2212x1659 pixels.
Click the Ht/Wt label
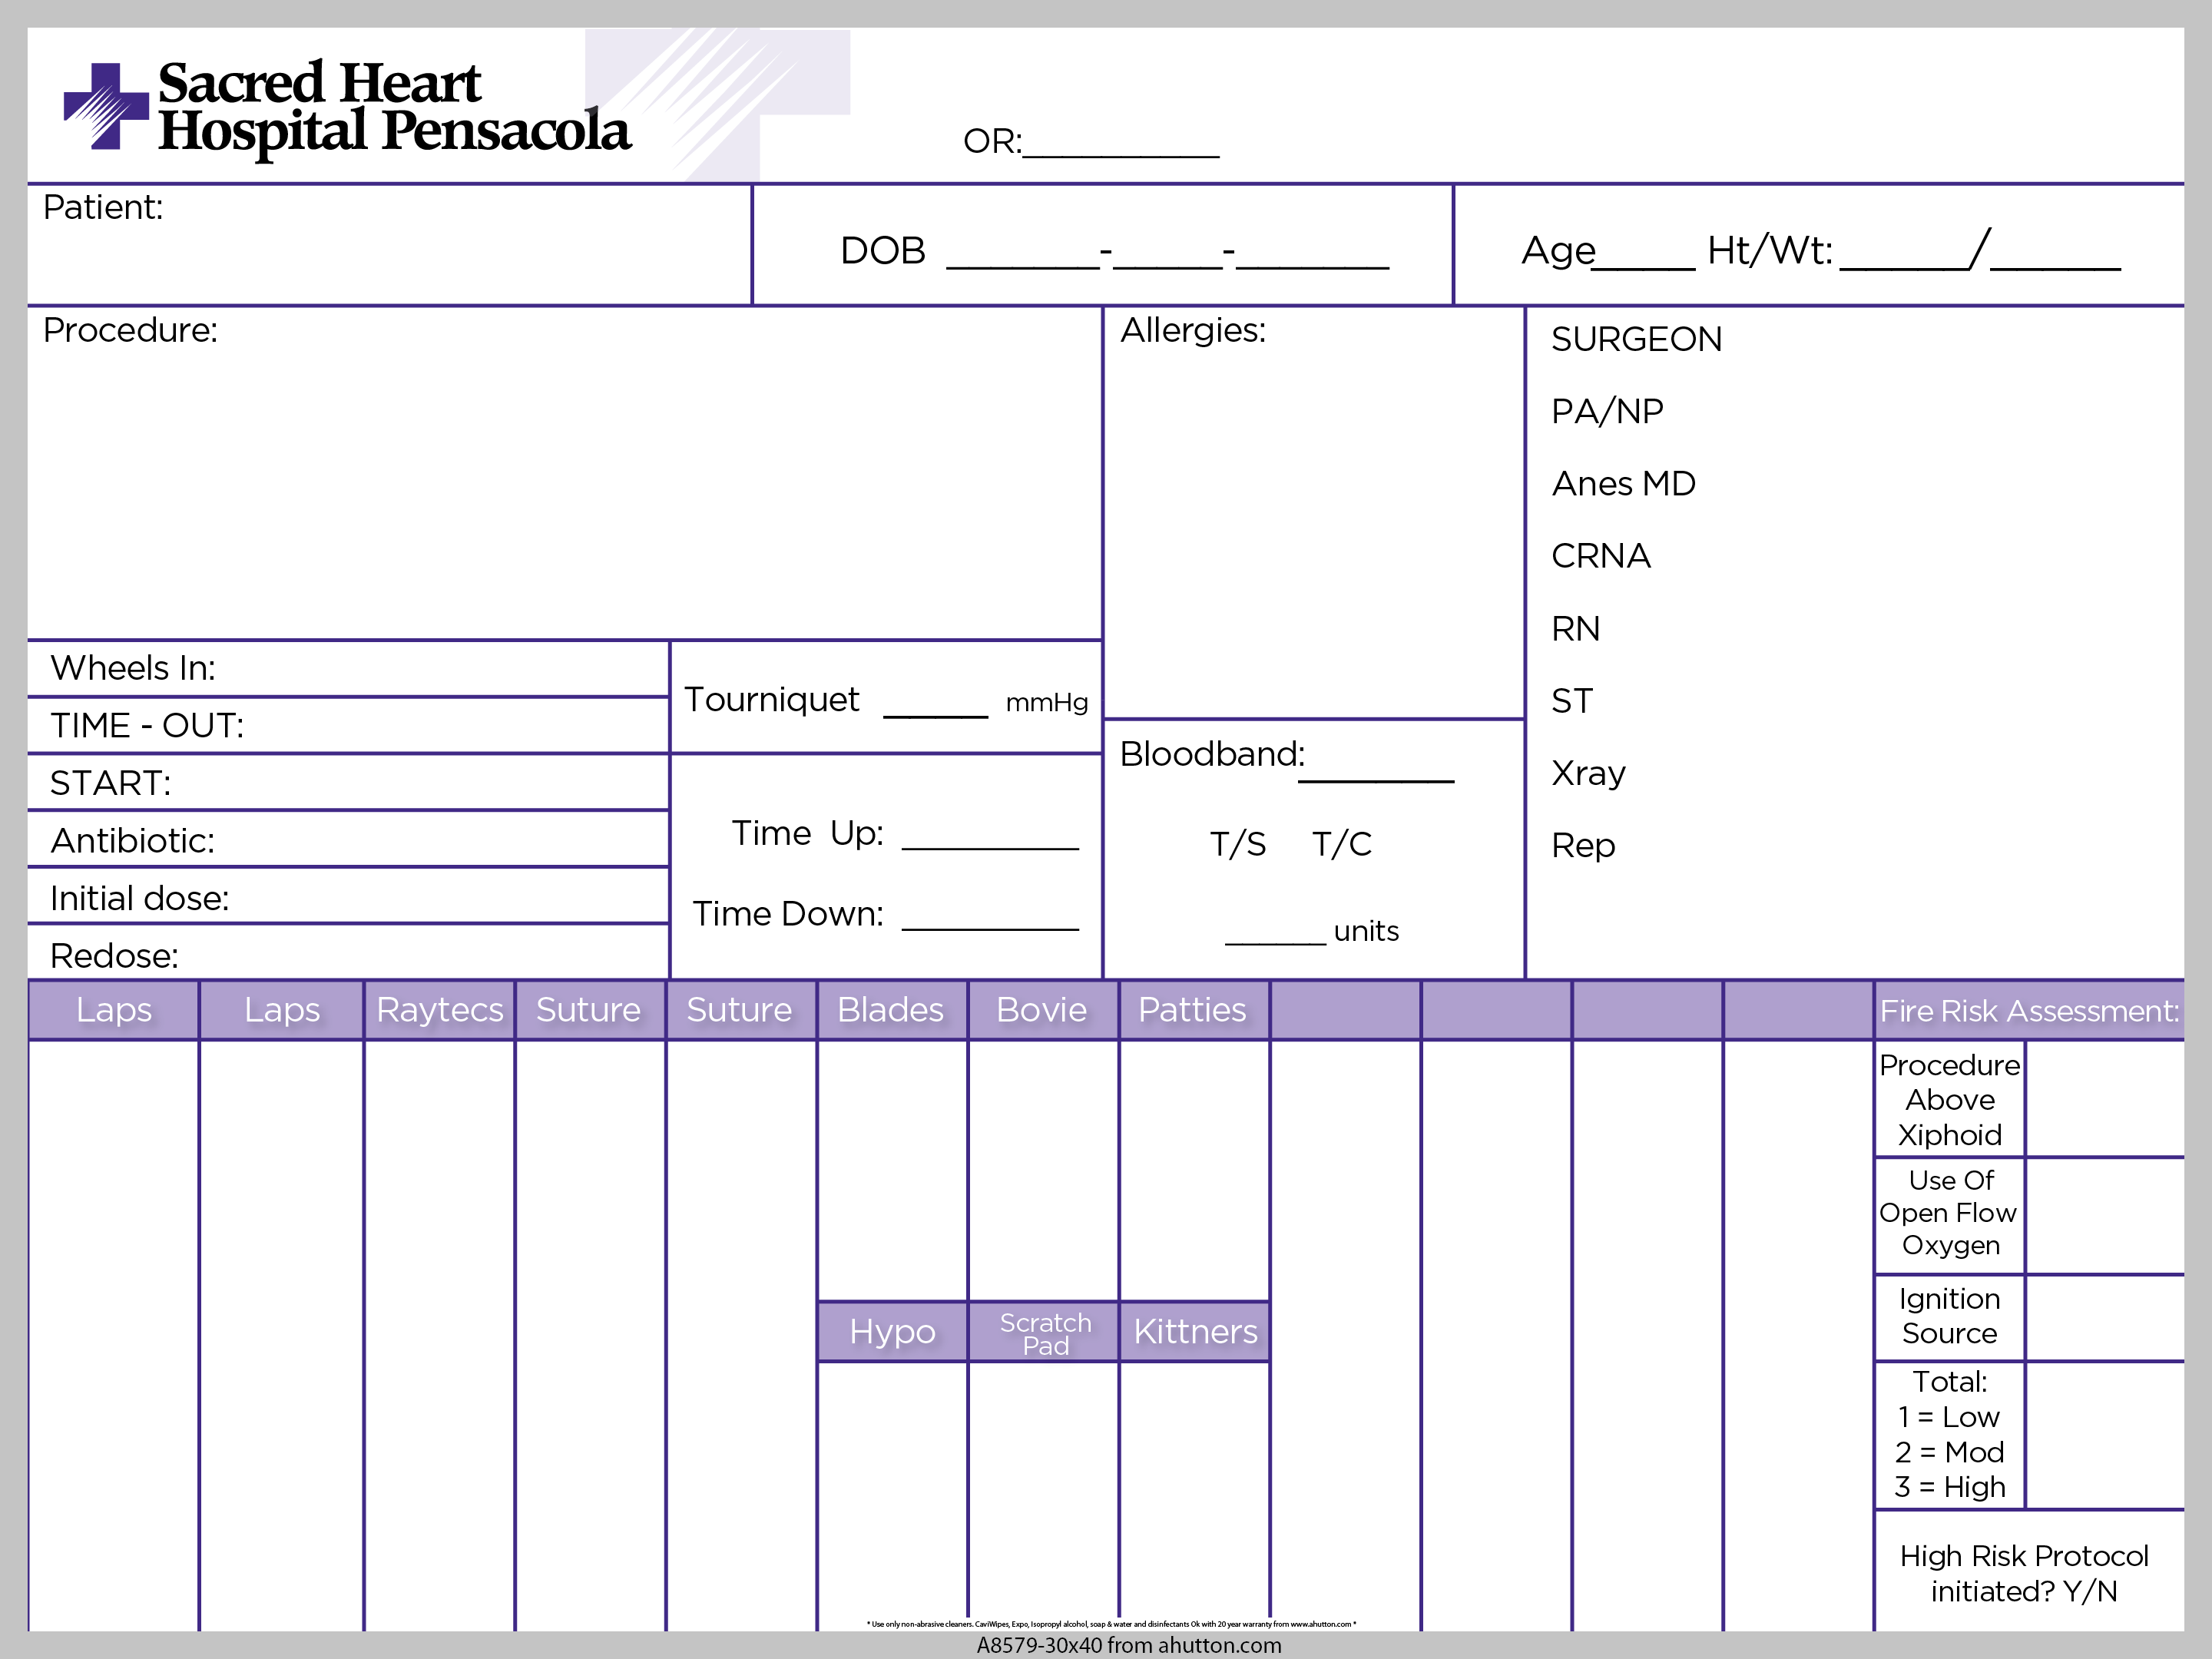click(1770, 250)
